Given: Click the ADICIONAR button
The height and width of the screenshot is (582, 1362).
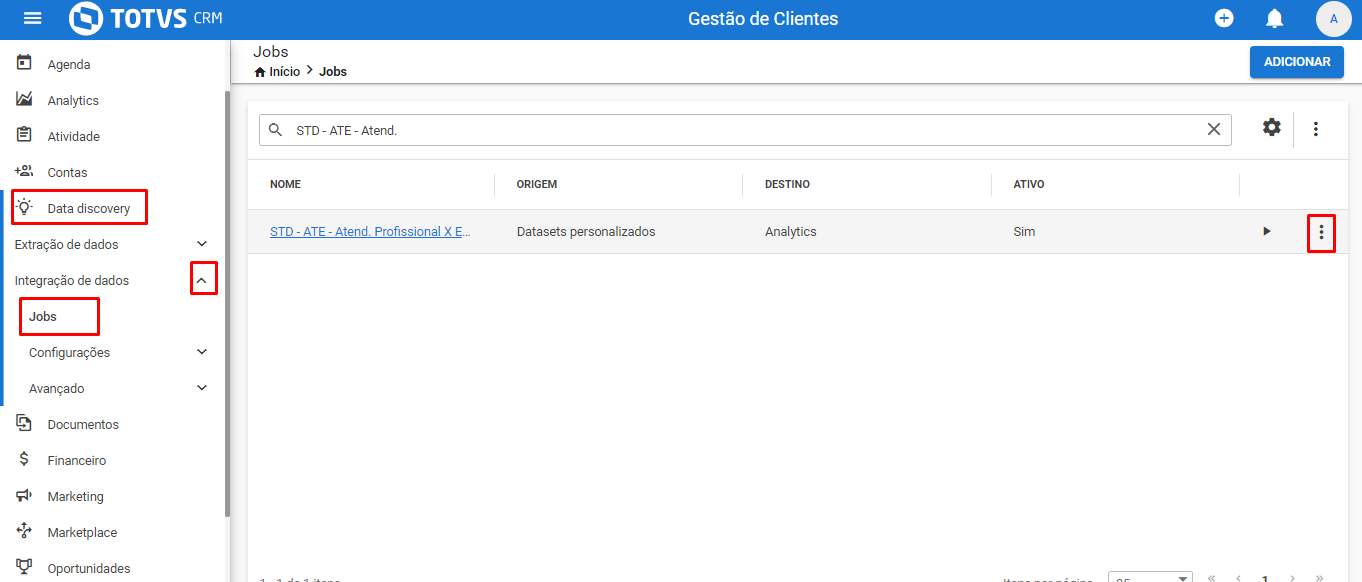Looking at the screenshot, I should coord(1297,62).
